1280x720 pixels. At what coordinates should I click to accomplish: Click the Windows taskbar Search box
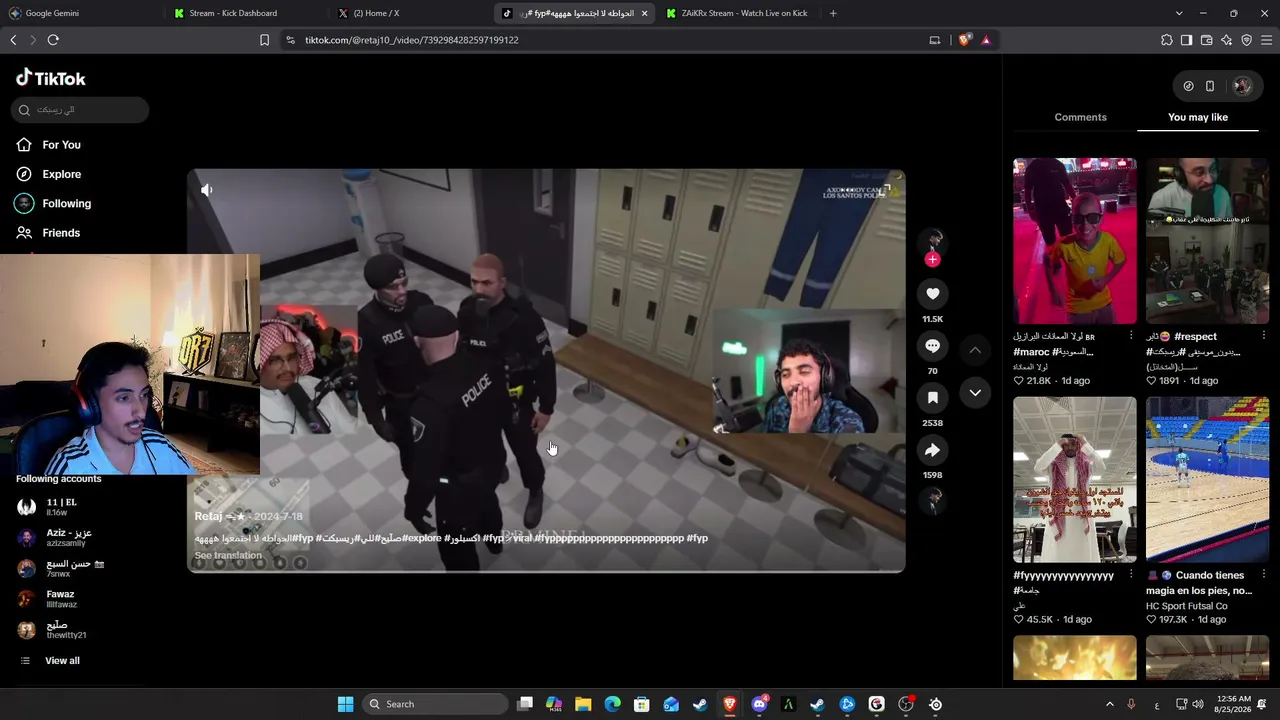(x=434, y=704)
